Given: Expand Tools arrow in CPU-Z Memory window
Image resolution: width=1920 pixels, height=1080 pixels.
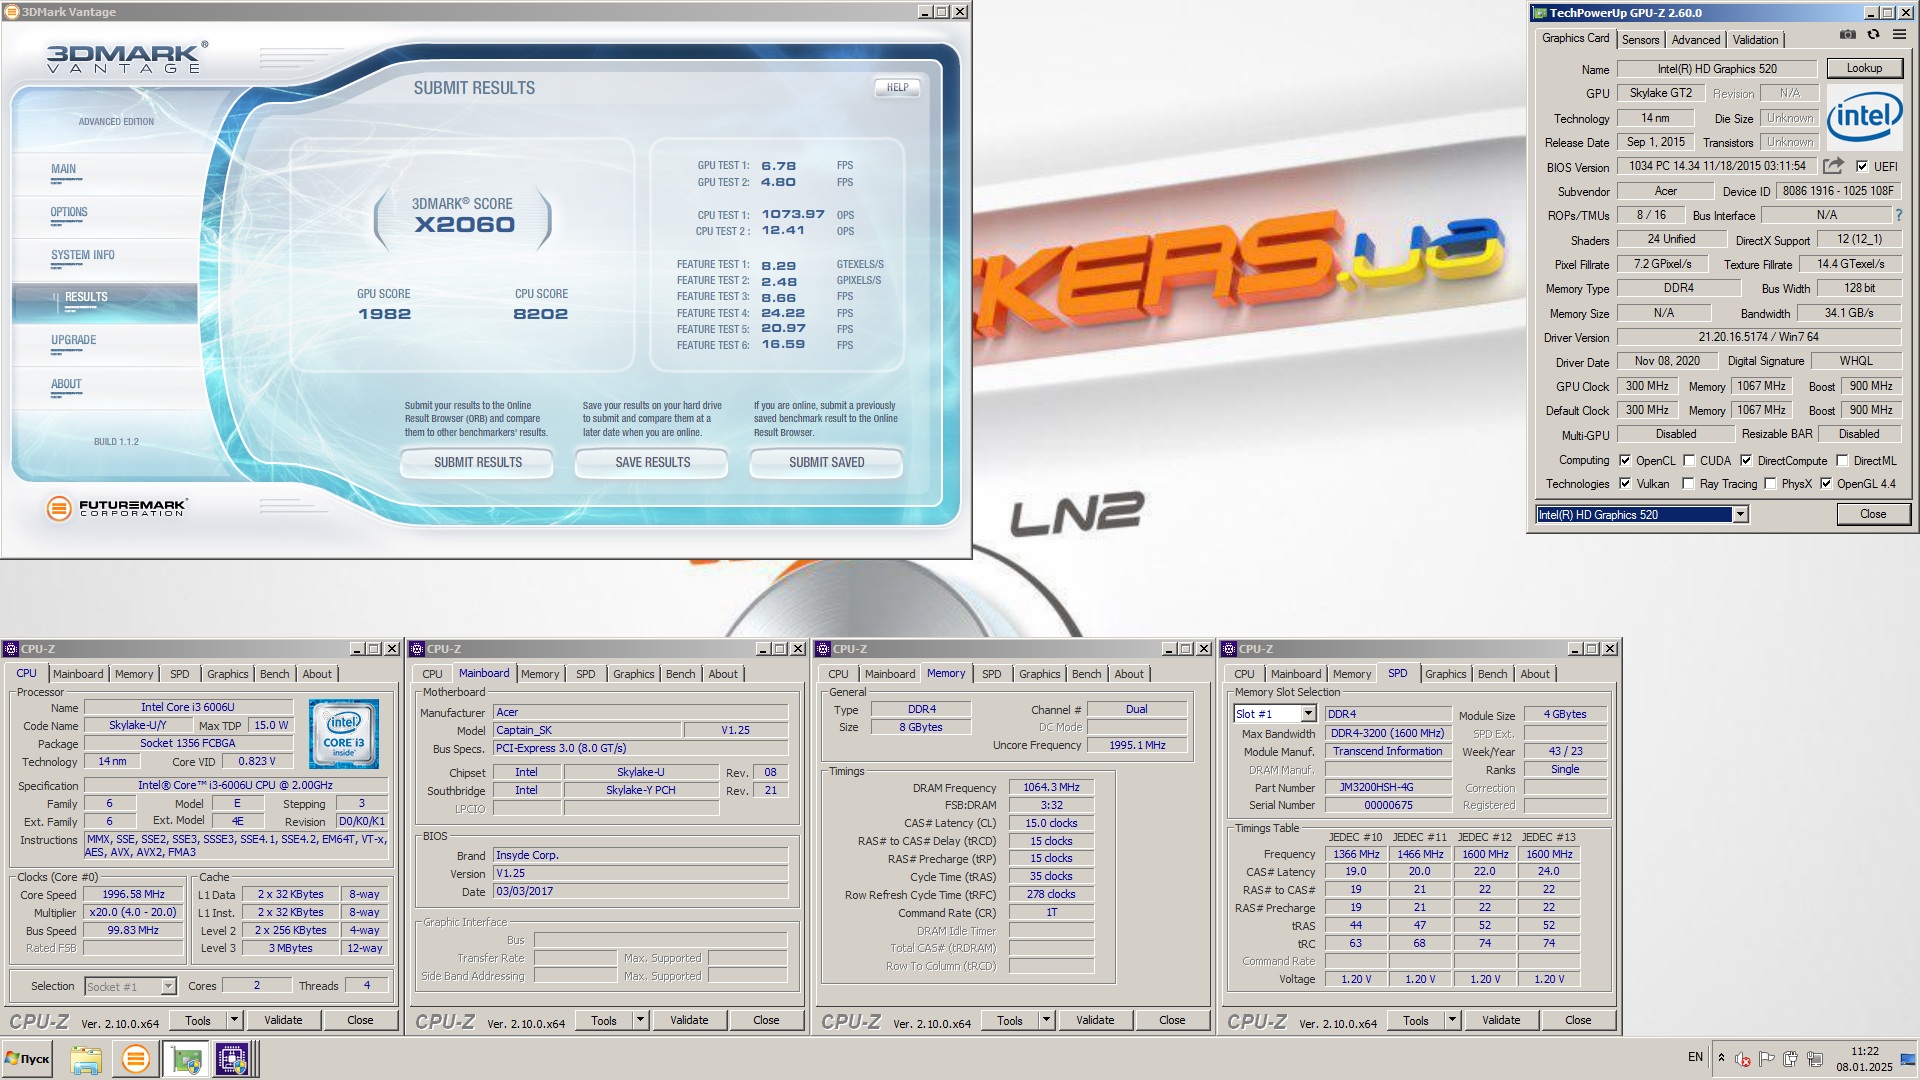Looking at the screenshot, I should pyautogui.click(x=1046, y=1020).
